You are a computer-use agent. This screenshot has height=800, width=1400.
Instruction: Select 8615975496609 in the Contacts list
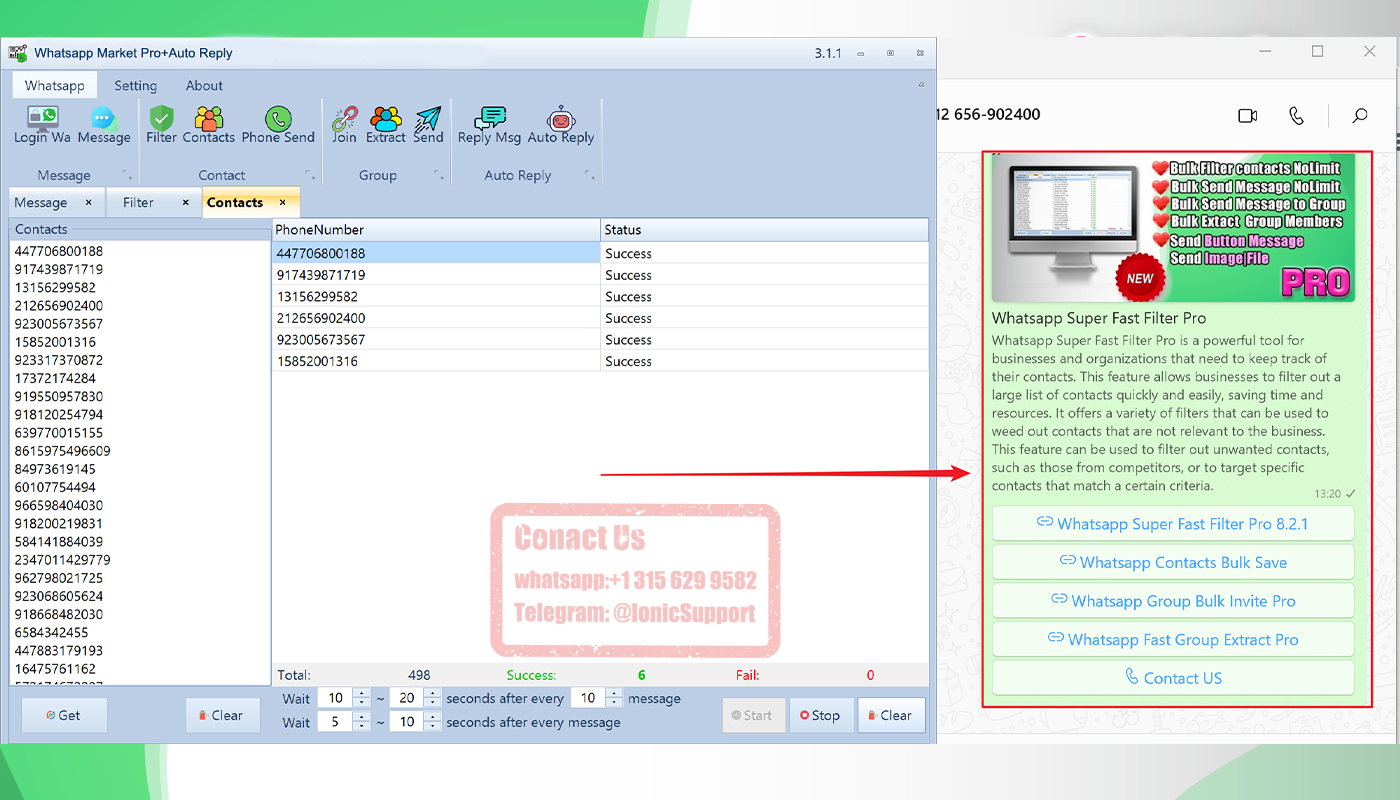pyautogui.click(x=62, y=451)
